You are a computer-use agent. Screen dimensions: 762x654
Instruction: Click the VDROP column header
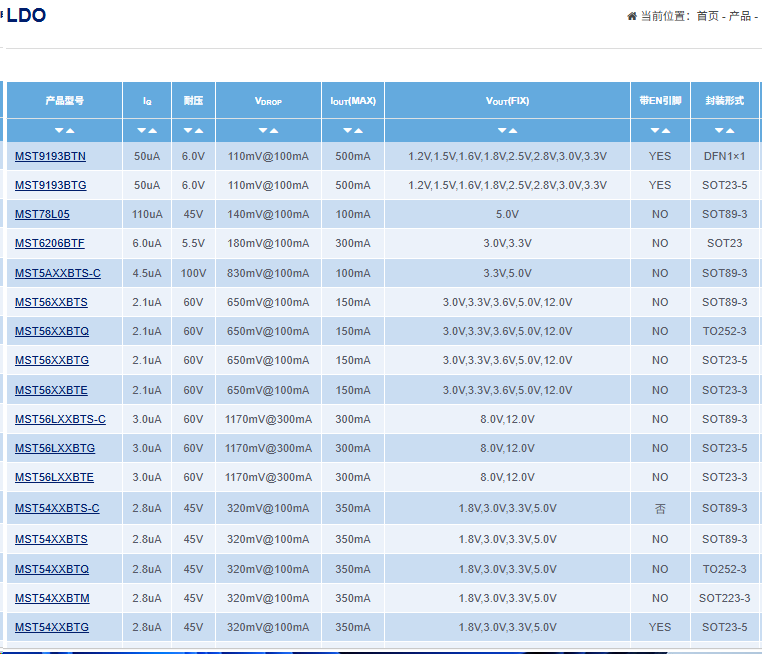(x=268, y=101)
